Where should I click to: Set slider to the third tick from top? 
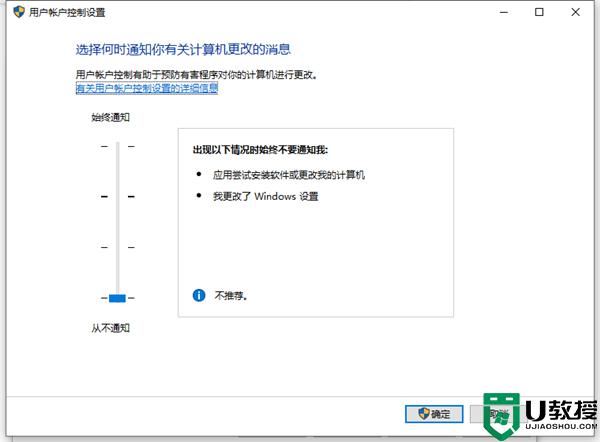click(117, 247)
